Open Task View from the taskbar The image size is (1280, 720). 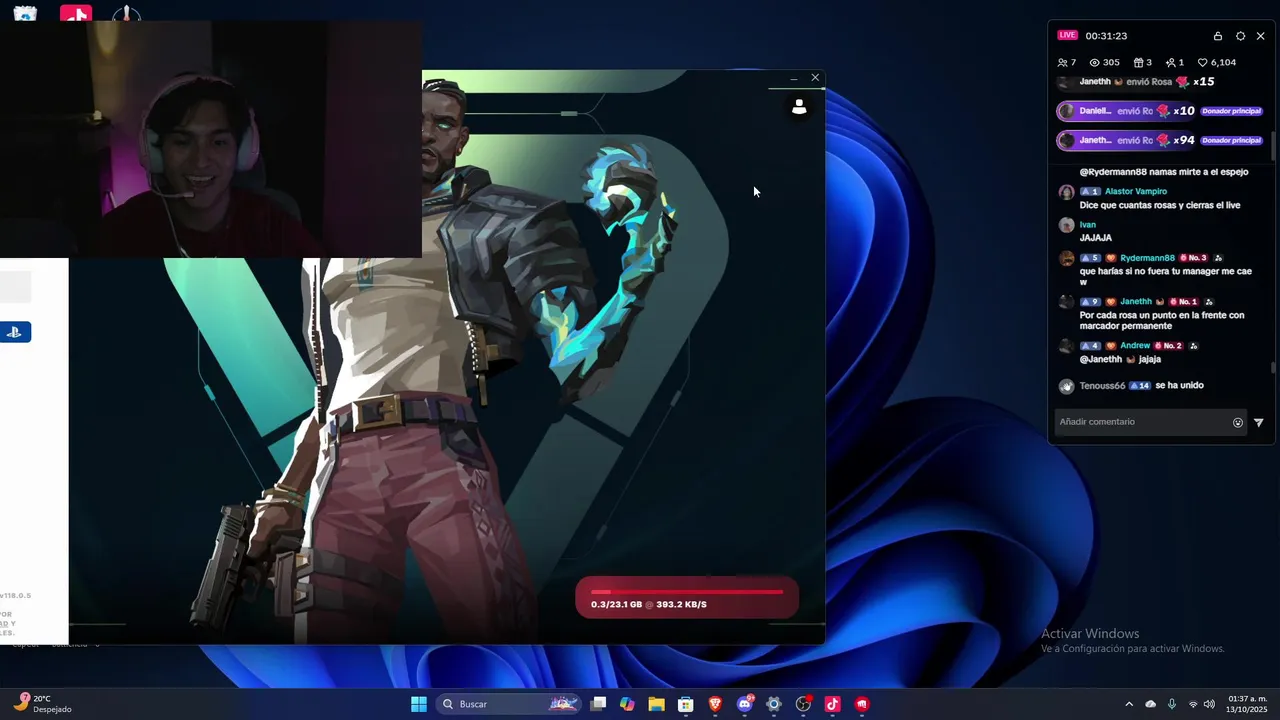[x=598, y=704]
